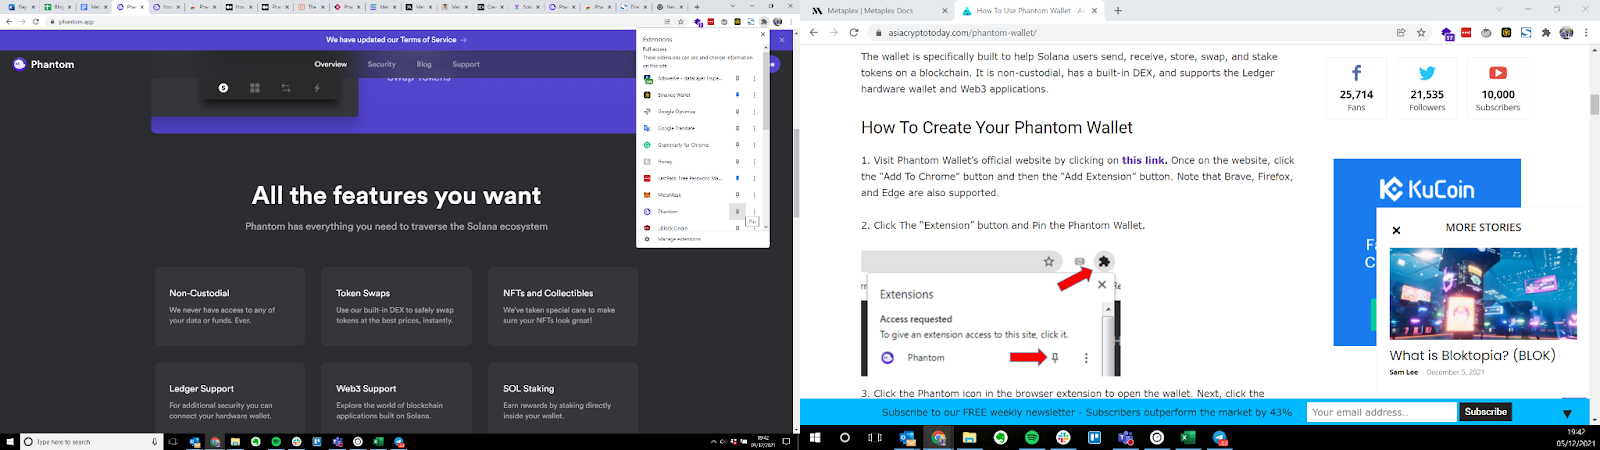
Task: Click the Facebook fans icon
Action: click(x=1356, y=73)
